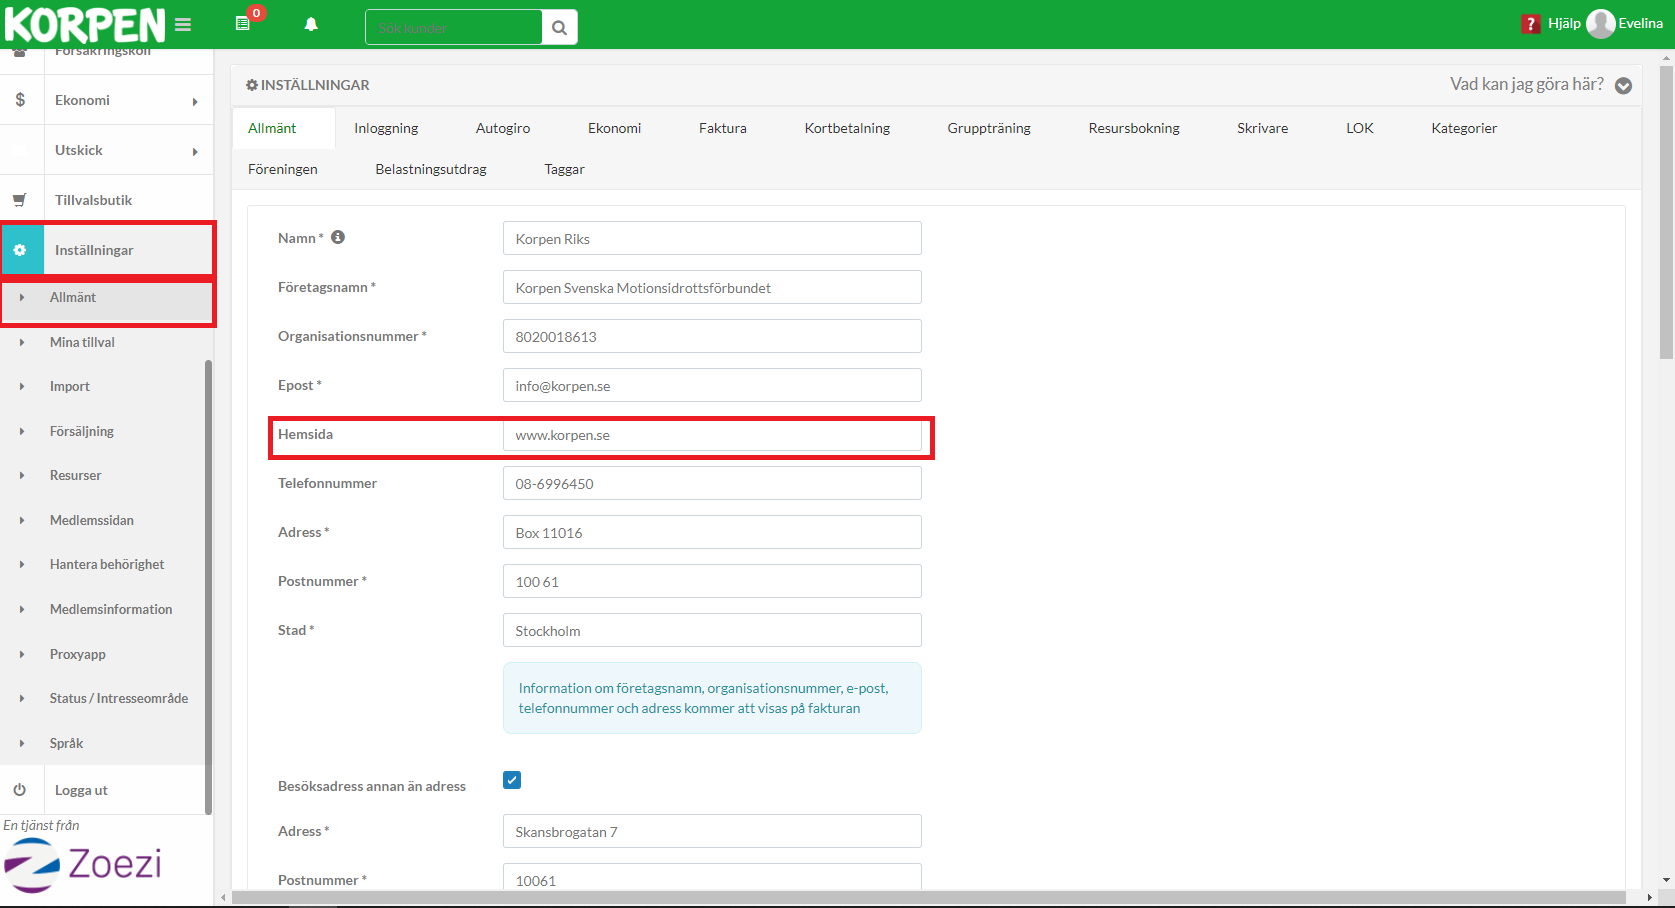Switch to the Autogiro tab

(503, 128)
